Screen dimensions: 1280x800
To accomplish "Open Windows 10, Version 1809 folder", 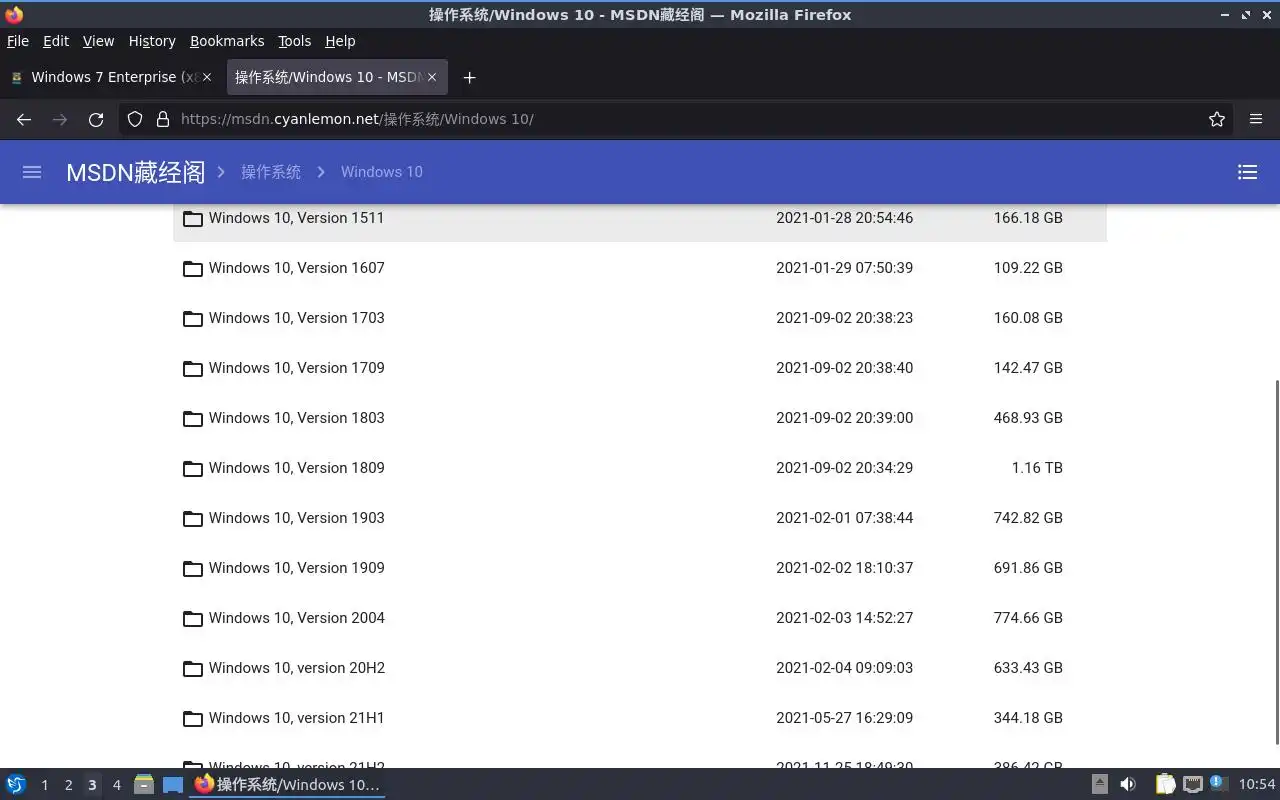I will coord(296,468).
